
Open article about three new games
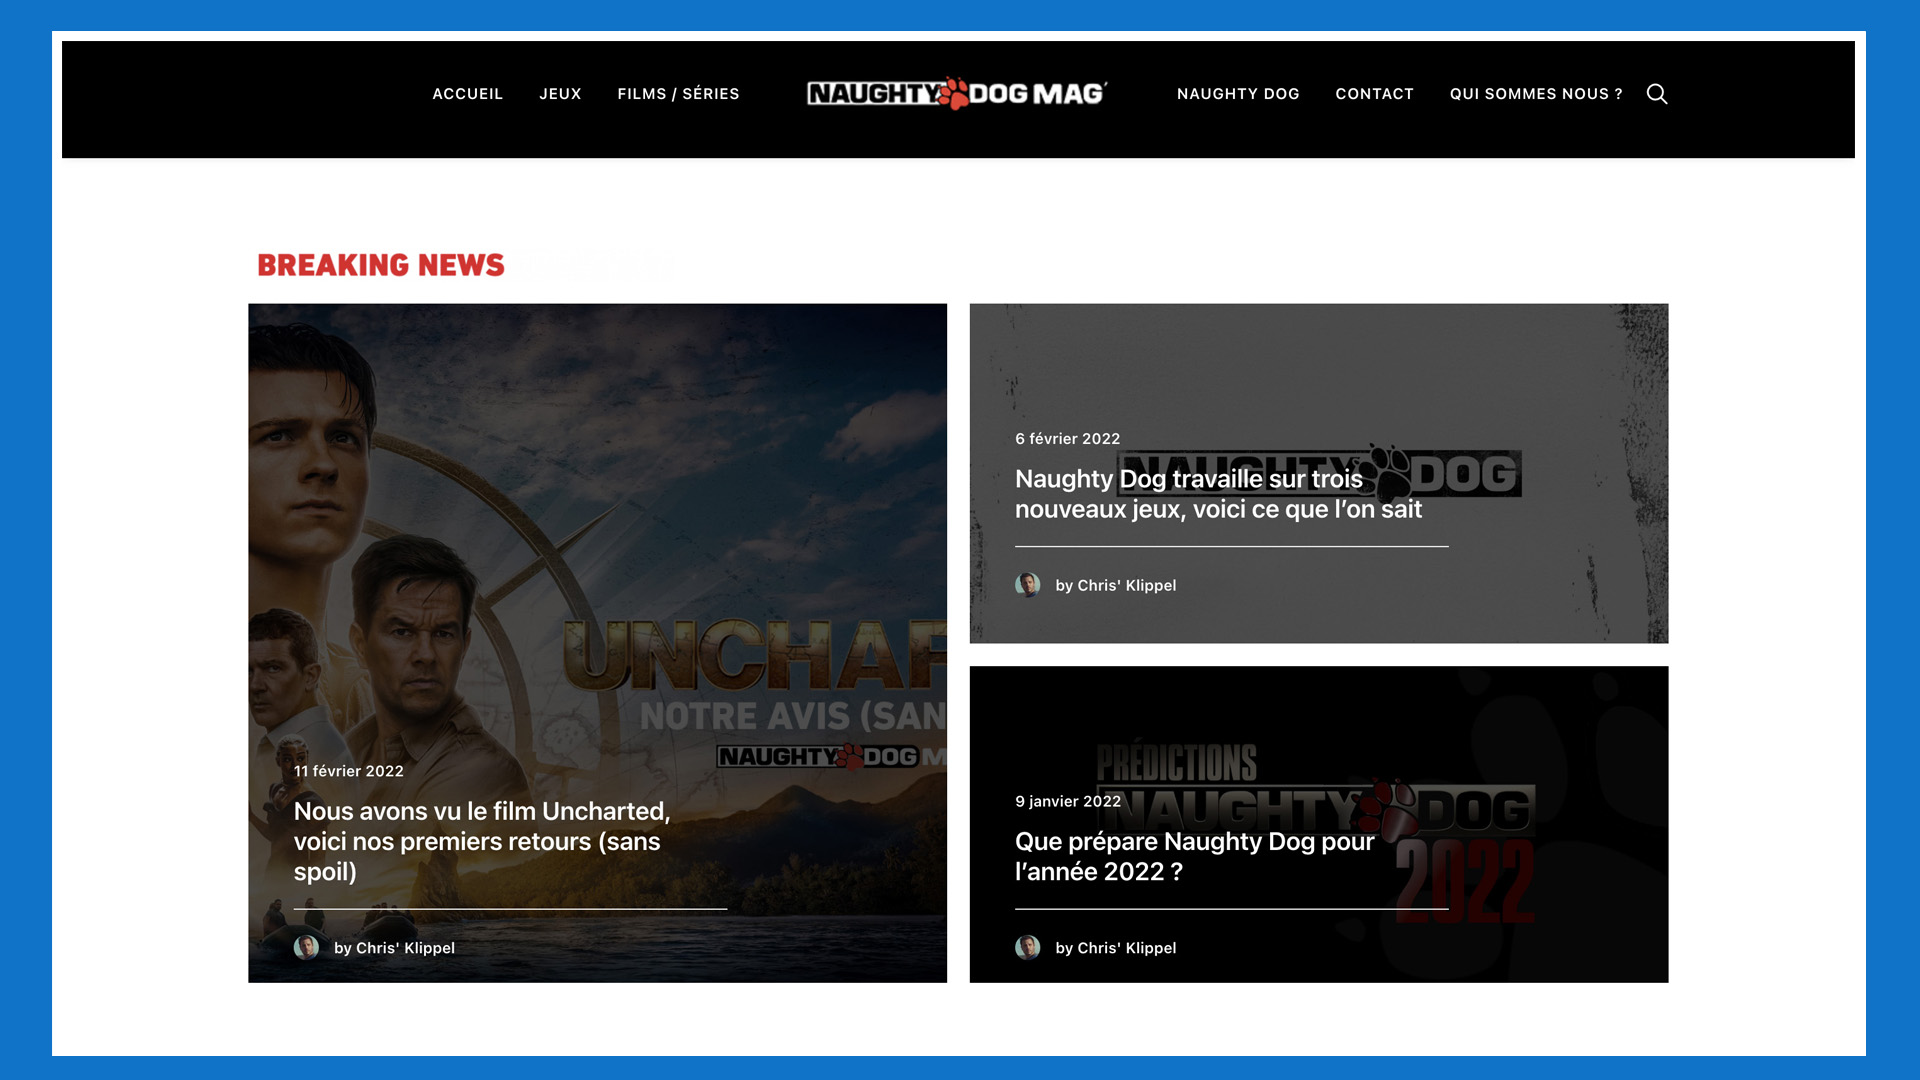[x=1217, y=494]
